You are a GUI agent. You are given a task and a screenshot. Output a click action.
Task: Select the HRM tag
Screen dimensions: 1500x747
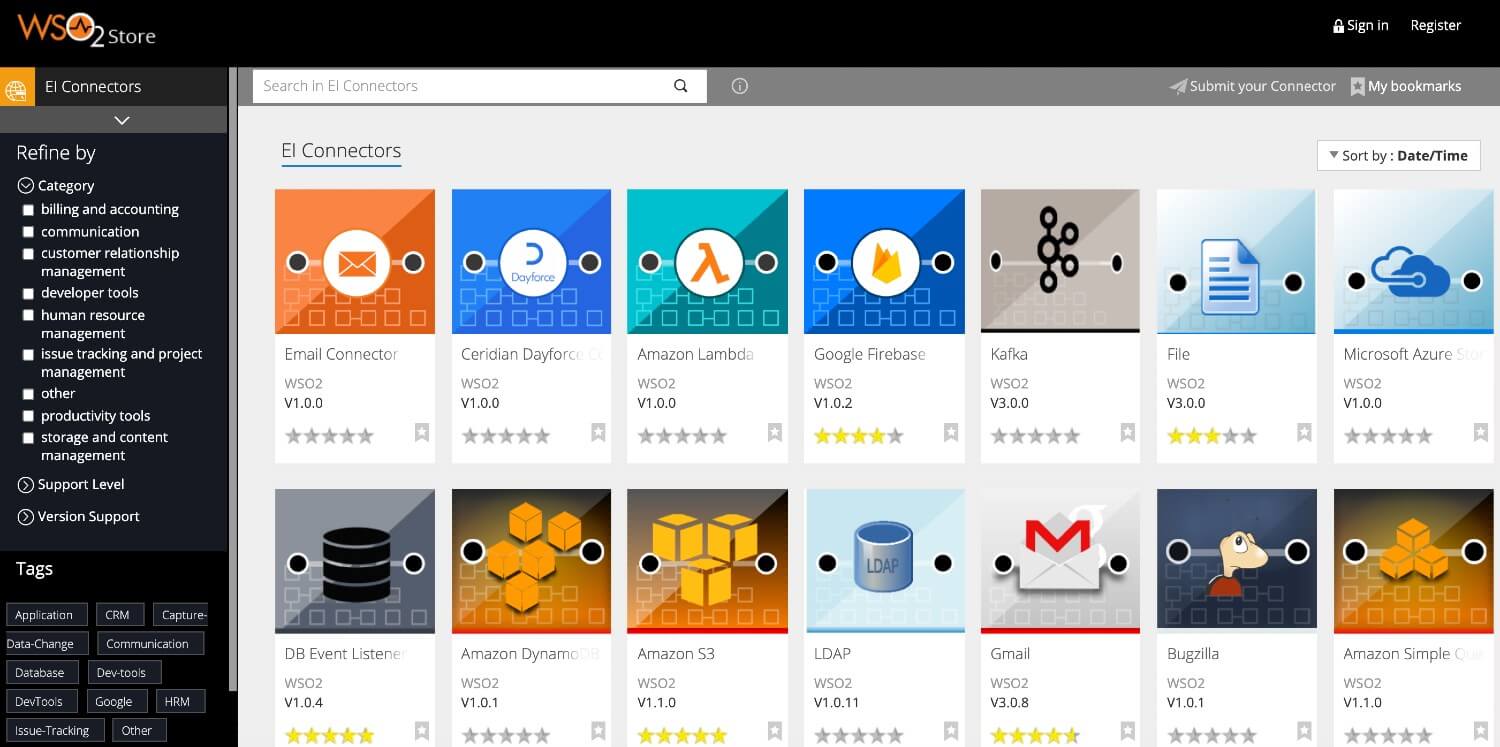point(180,702)
